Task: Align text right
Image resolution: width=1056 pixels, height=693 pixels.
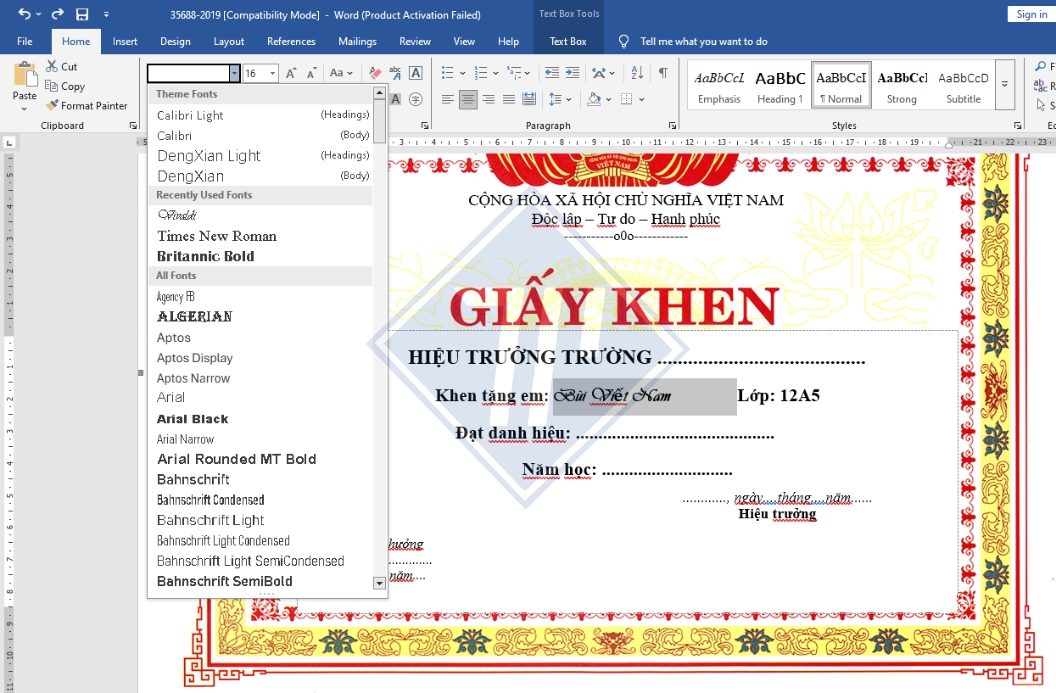Action: 489,100
